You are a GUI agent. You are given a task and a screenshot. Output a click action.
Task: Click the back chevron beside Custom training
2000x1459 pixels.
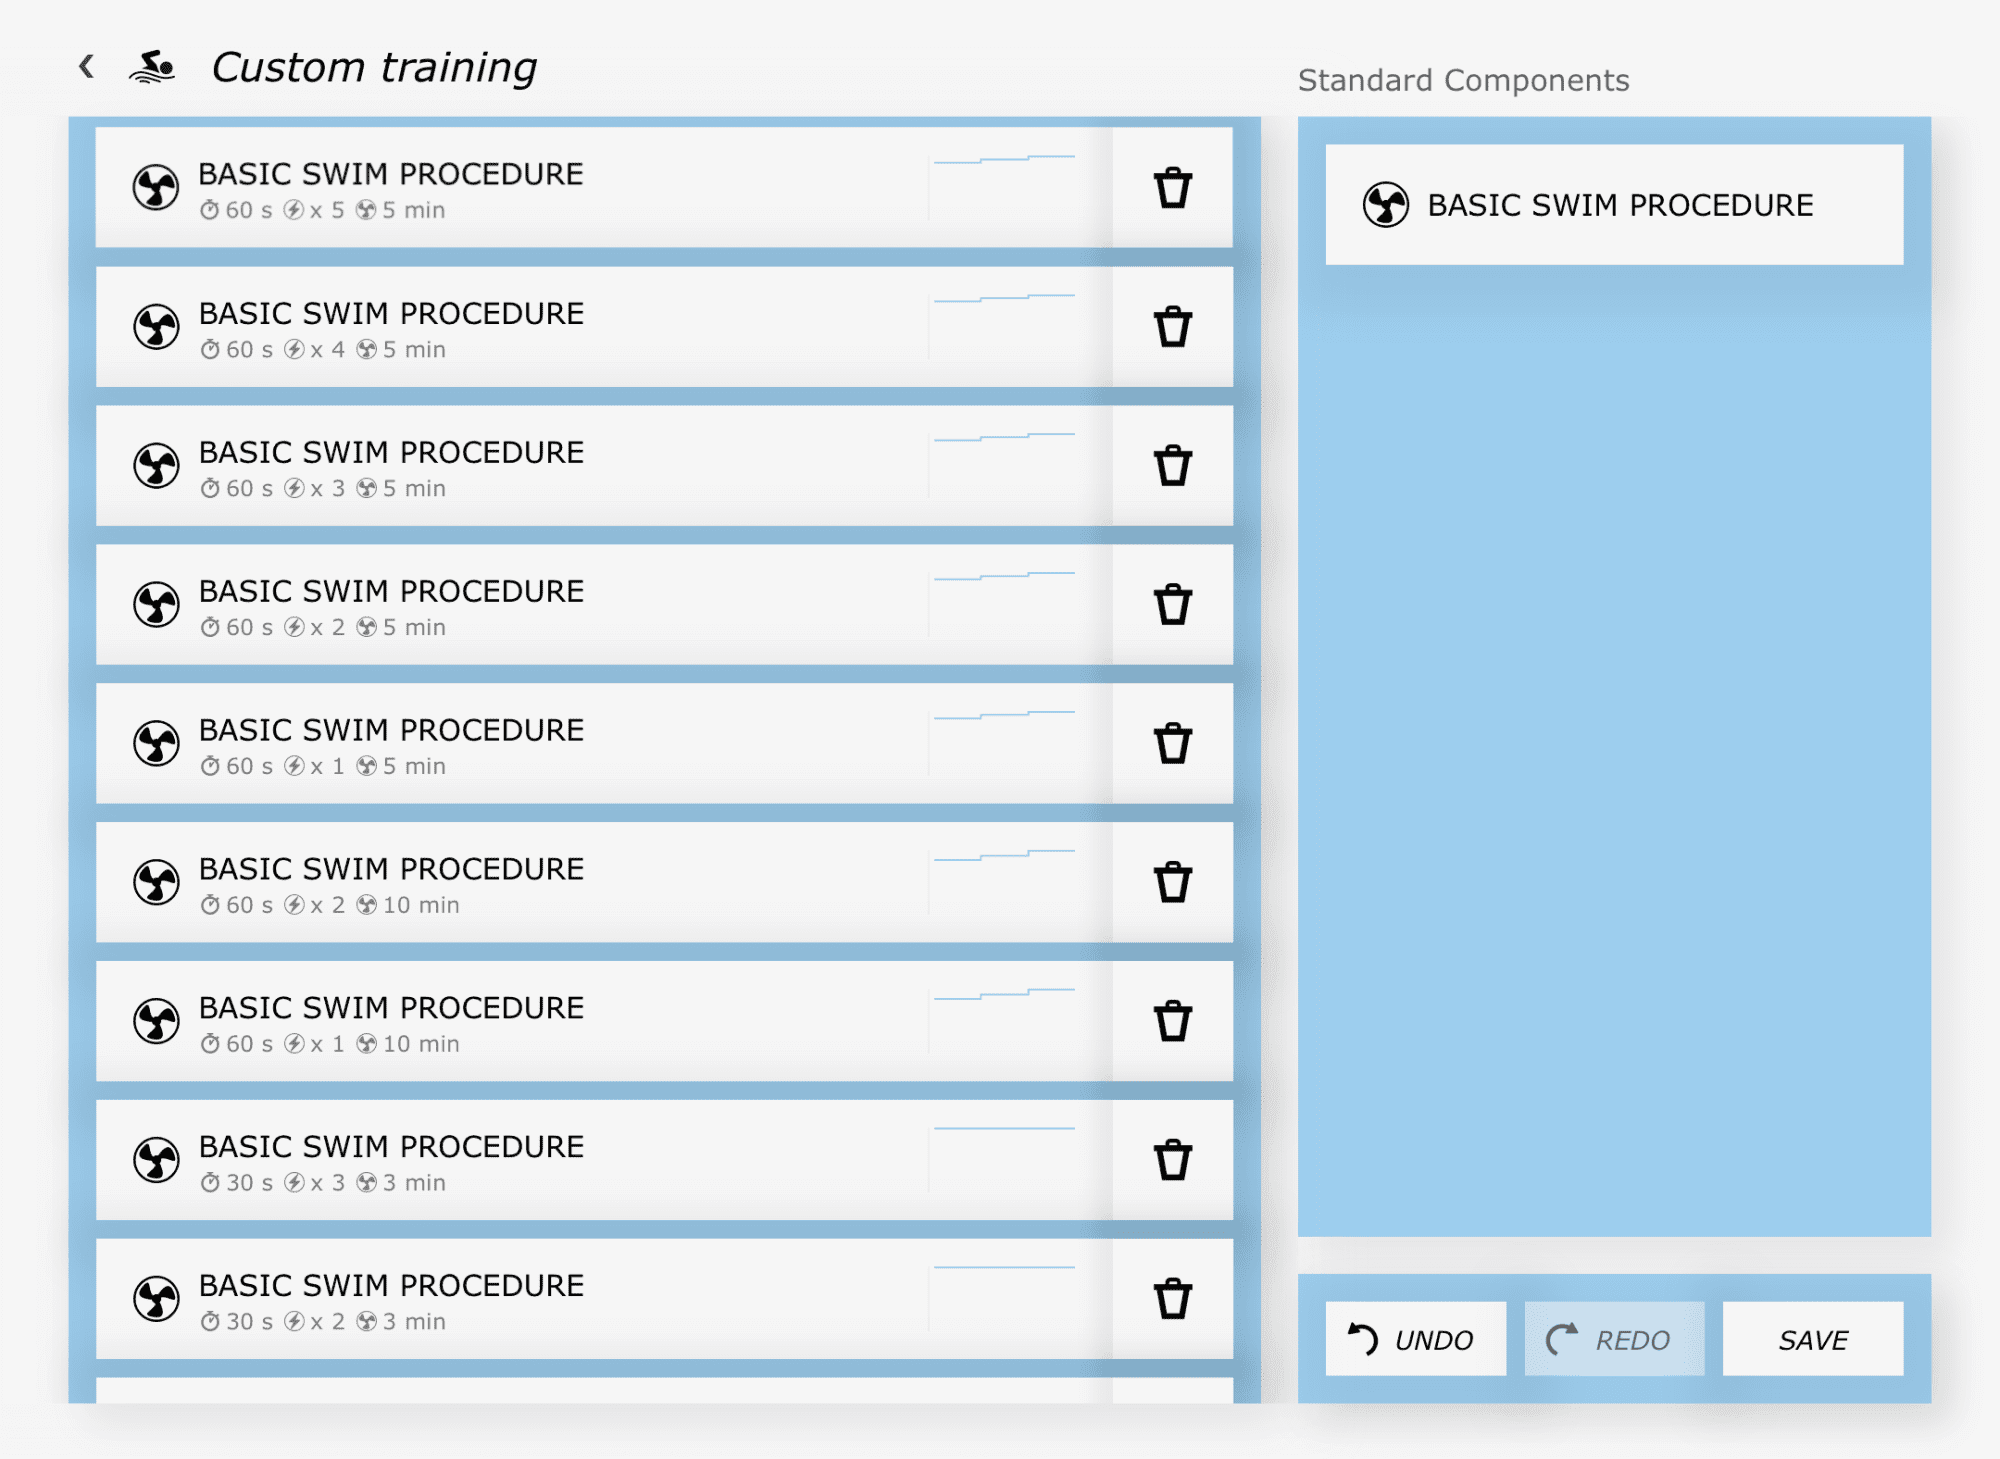tap(85, 66)
